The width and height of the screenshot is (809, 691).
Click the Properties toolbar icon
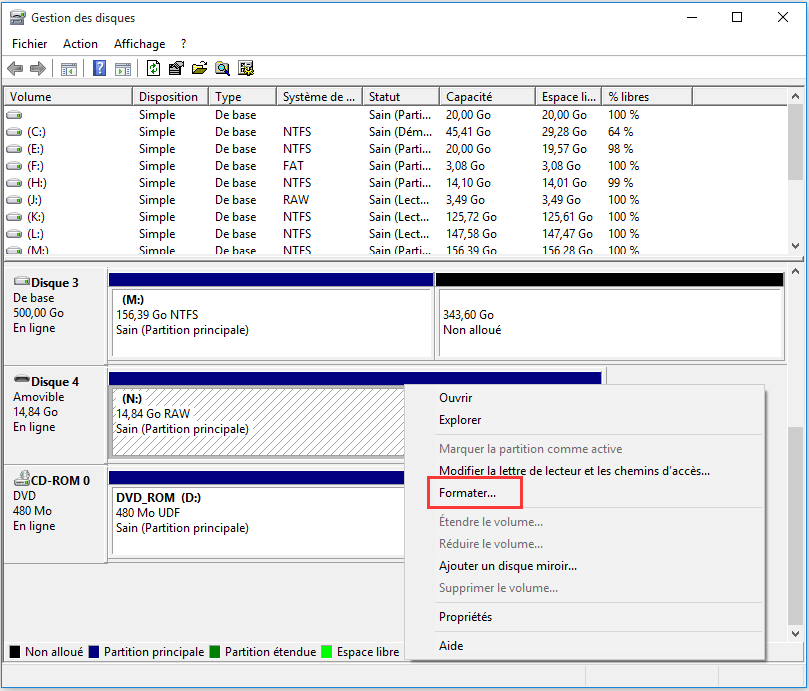[176, 68]
